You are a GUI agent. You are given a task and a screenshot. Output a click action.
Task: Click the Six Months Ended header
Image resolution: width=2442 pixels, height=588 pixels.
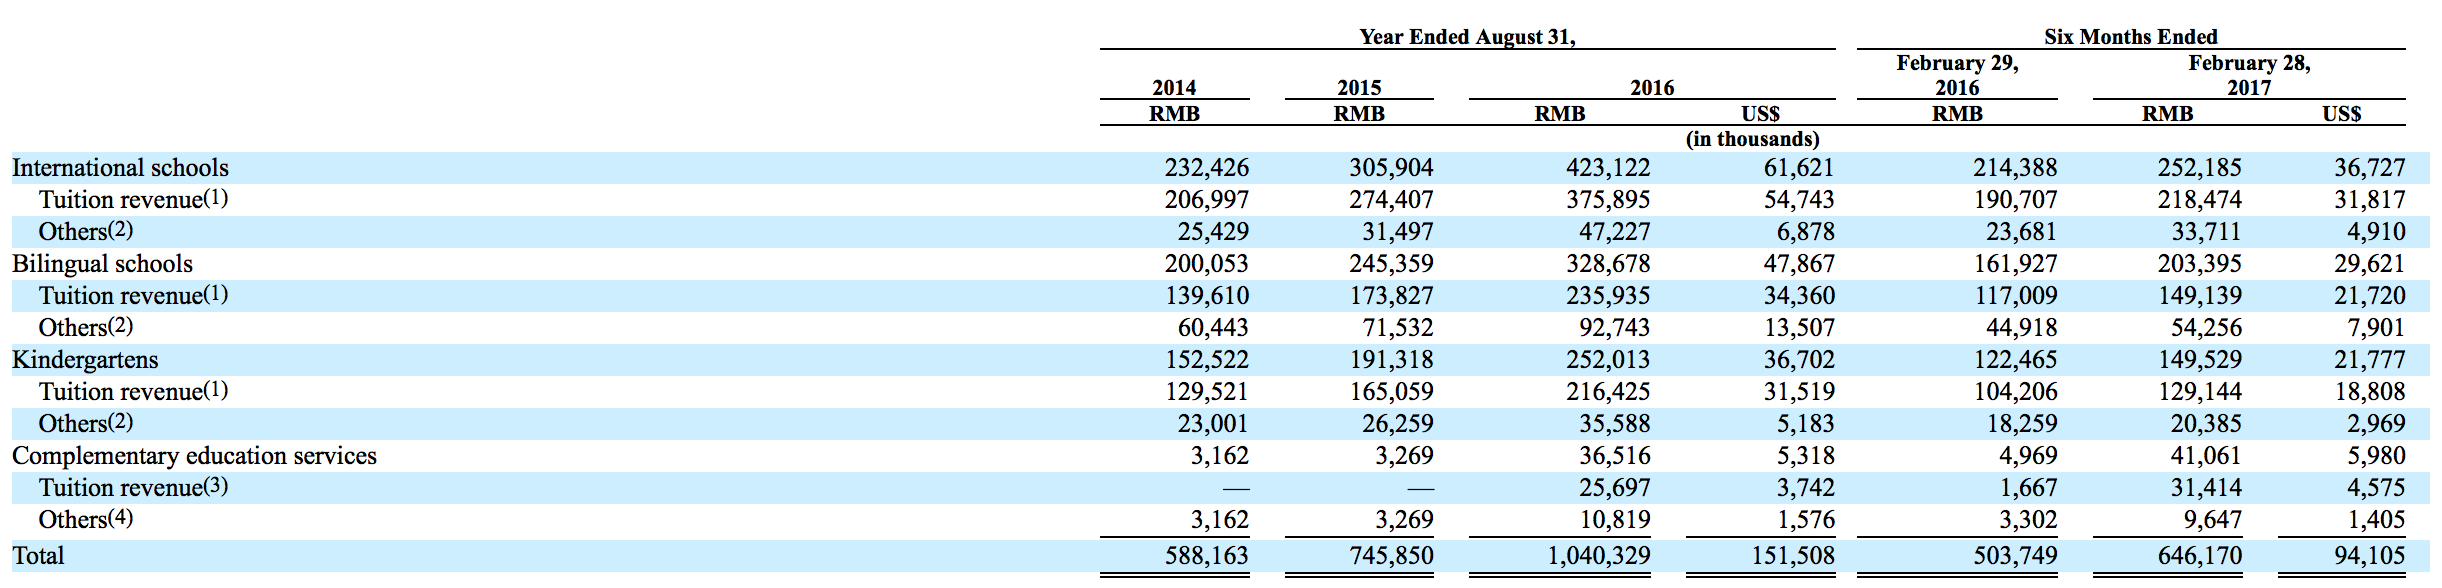pyautogui.click(x=2130, y=37)
